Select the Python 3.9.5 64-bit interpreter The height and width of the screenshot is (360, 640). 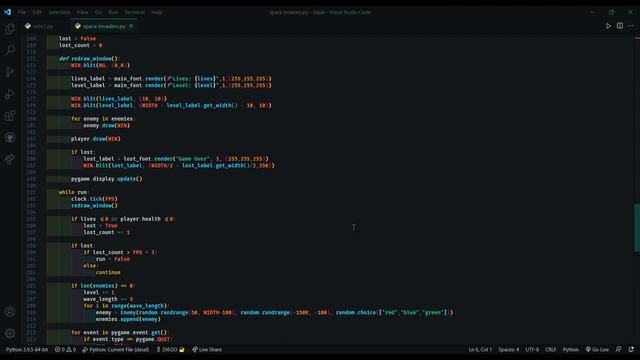[x=27, y=349]
